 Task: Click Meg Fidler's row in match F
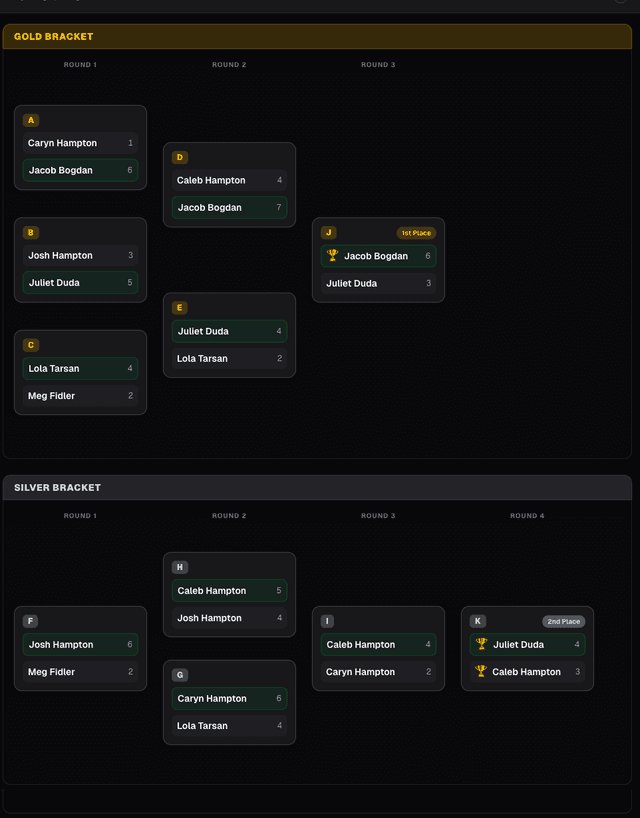(80, 672)
